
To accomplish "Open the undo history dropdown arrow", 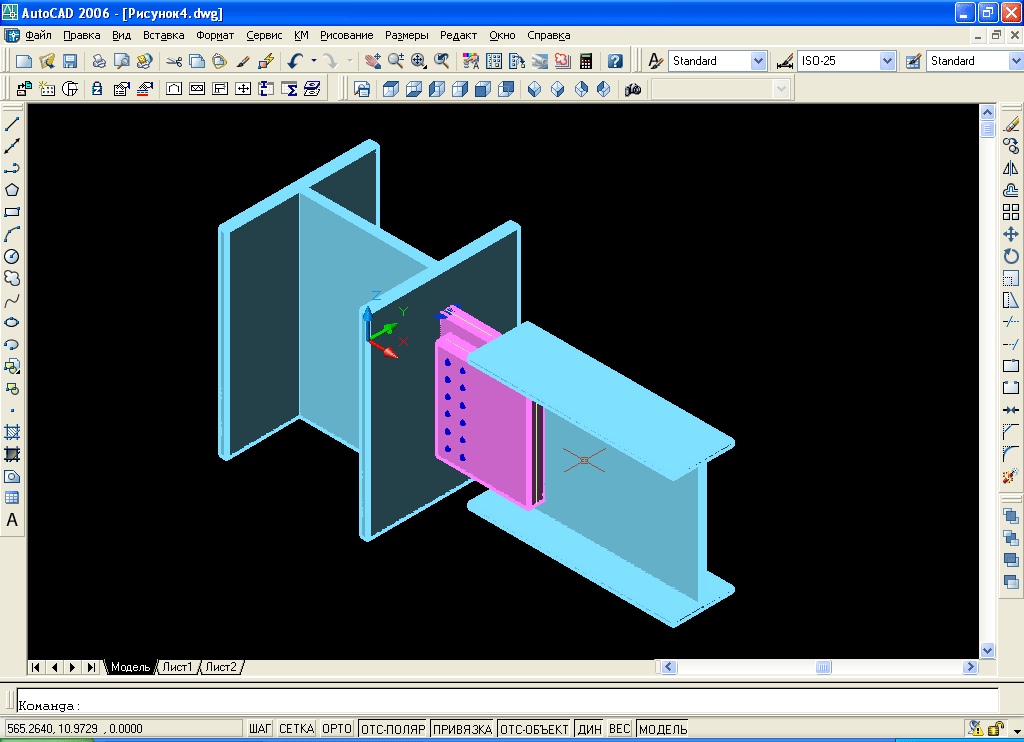I will (x=313, y=61).
